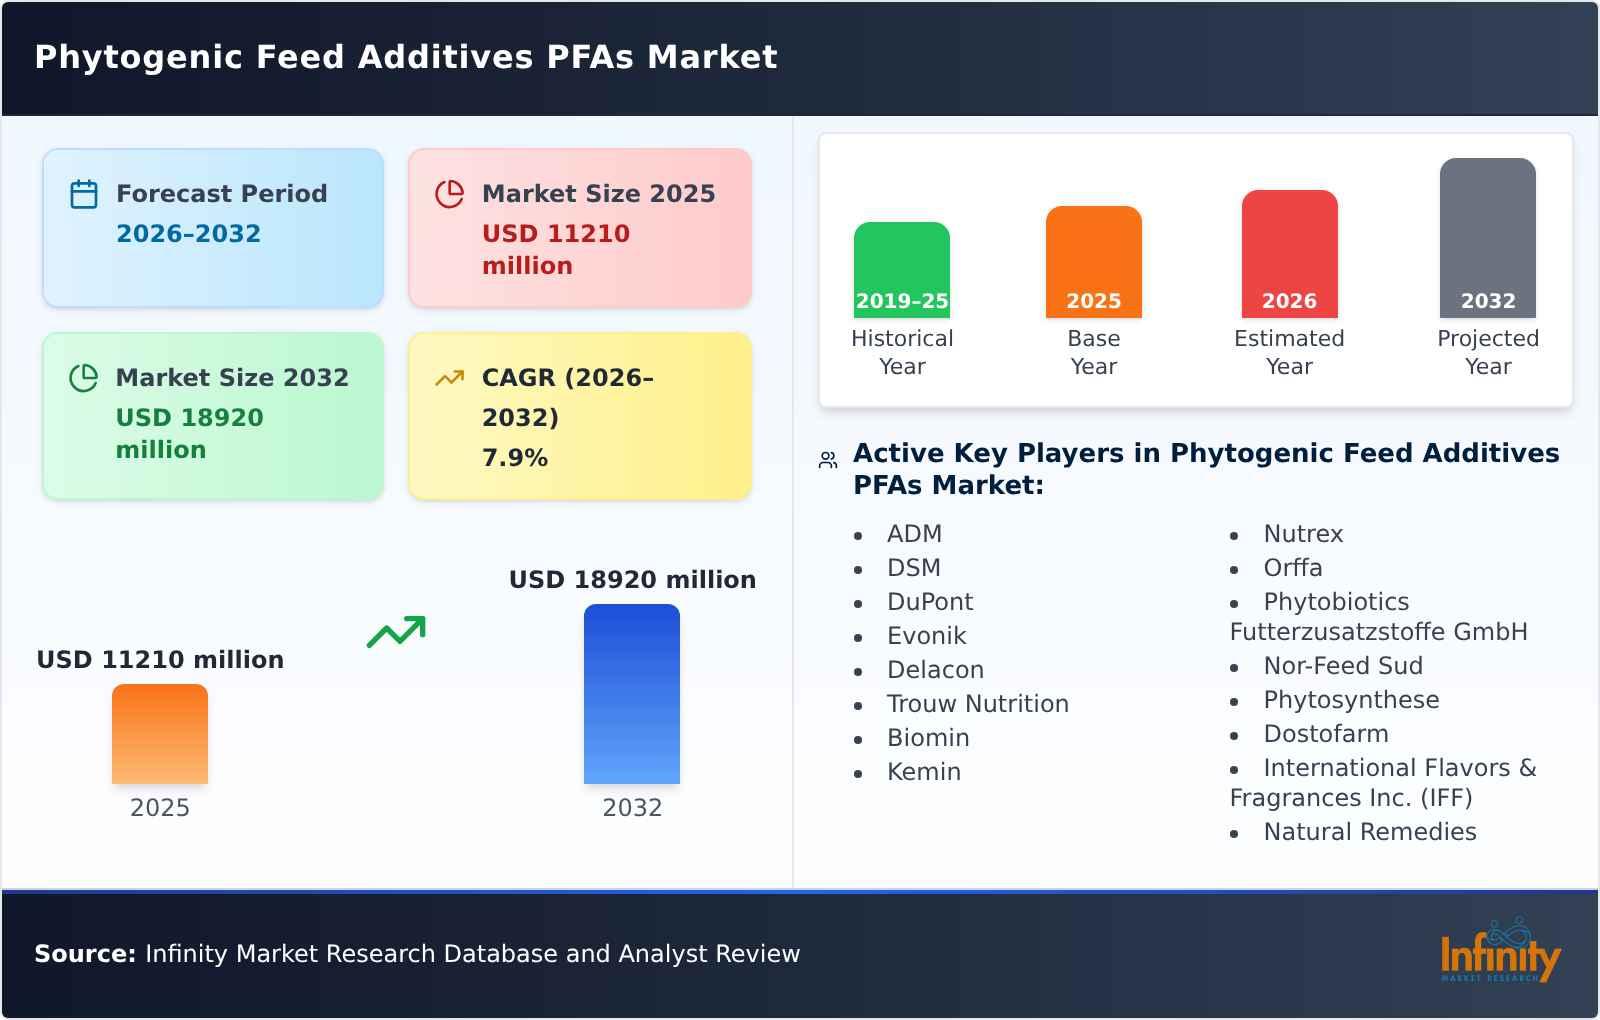Select the CAGR 7.9% yellow card

coord(578,416)
